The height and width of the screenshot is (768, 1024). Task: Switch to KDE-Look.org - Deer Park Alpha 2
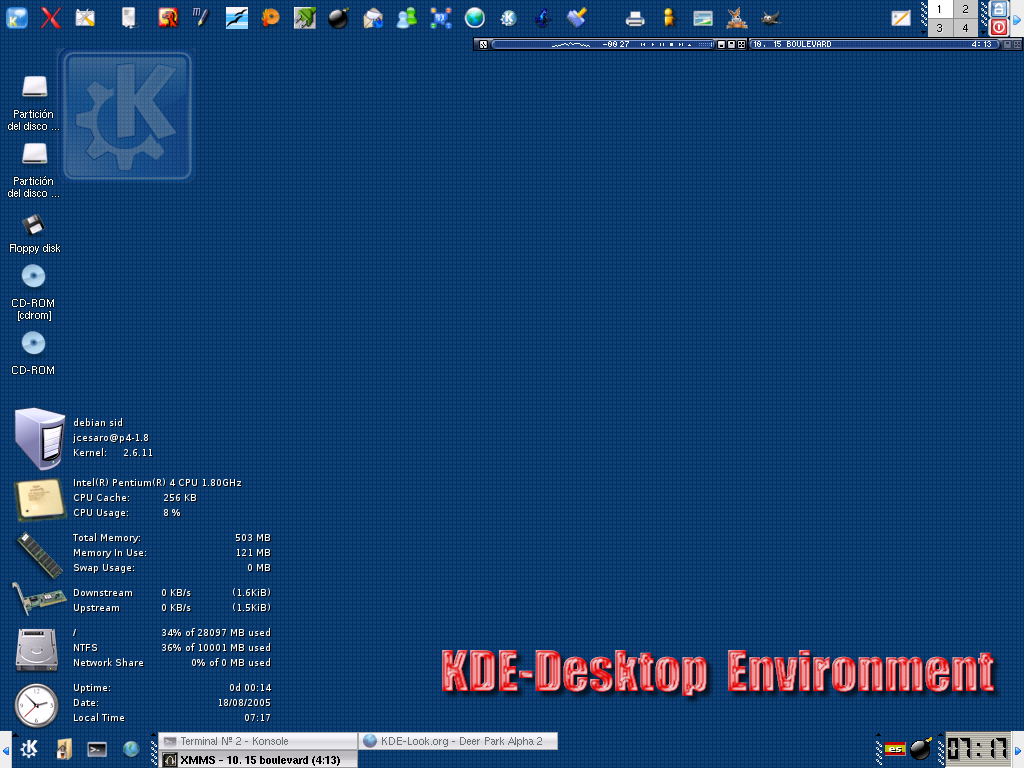click(x=458, y=741)
